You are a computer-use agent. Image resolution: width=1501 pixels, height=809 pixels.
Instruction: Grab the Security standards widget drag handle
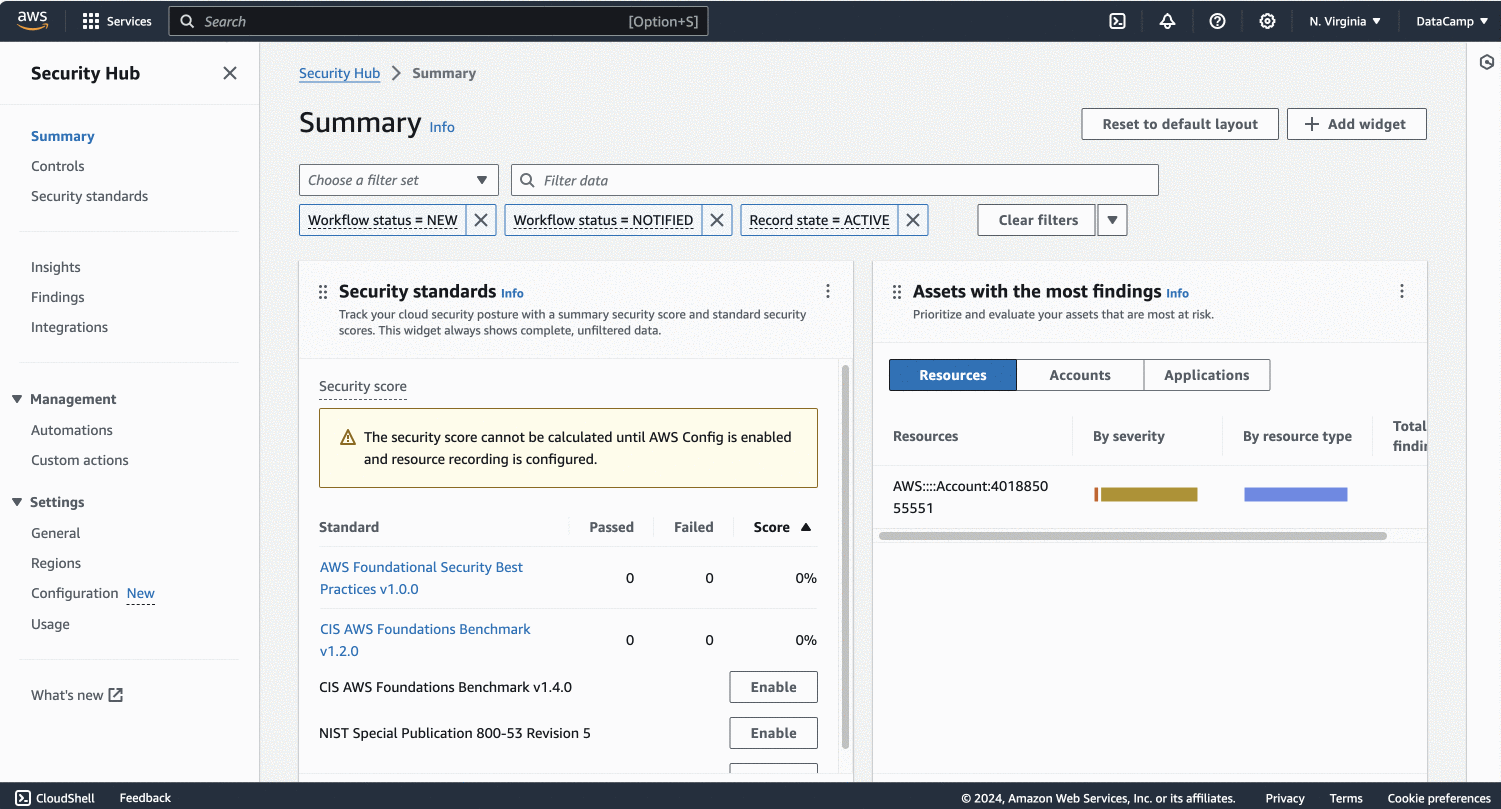point(323,292)
